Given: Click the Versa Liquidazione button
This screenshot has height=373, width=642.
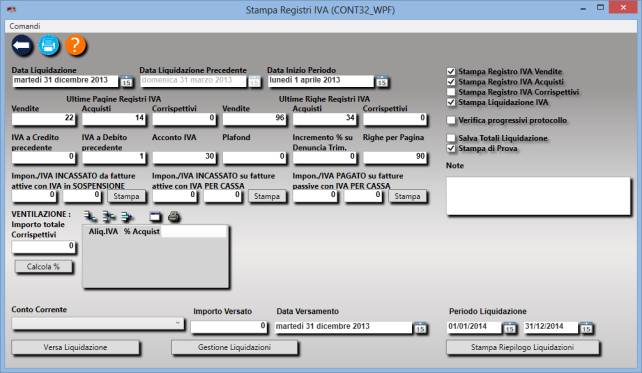Looking at the screenshot, I should (x=75, y=348).
